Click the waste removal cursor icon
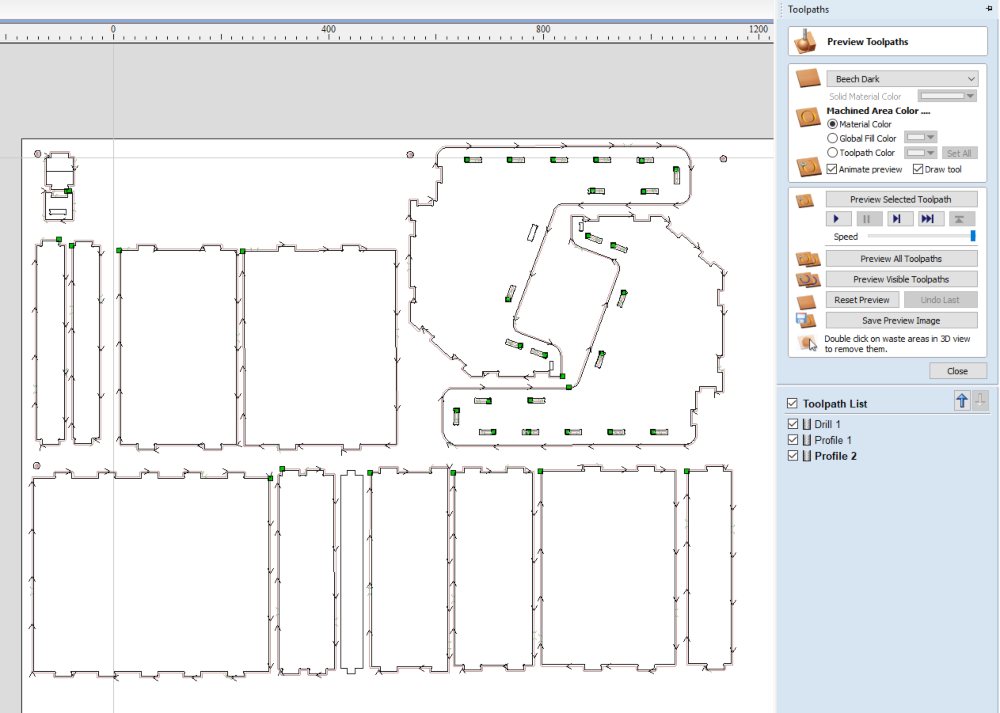The image size is (1000, 713). [x=807, y=342]
